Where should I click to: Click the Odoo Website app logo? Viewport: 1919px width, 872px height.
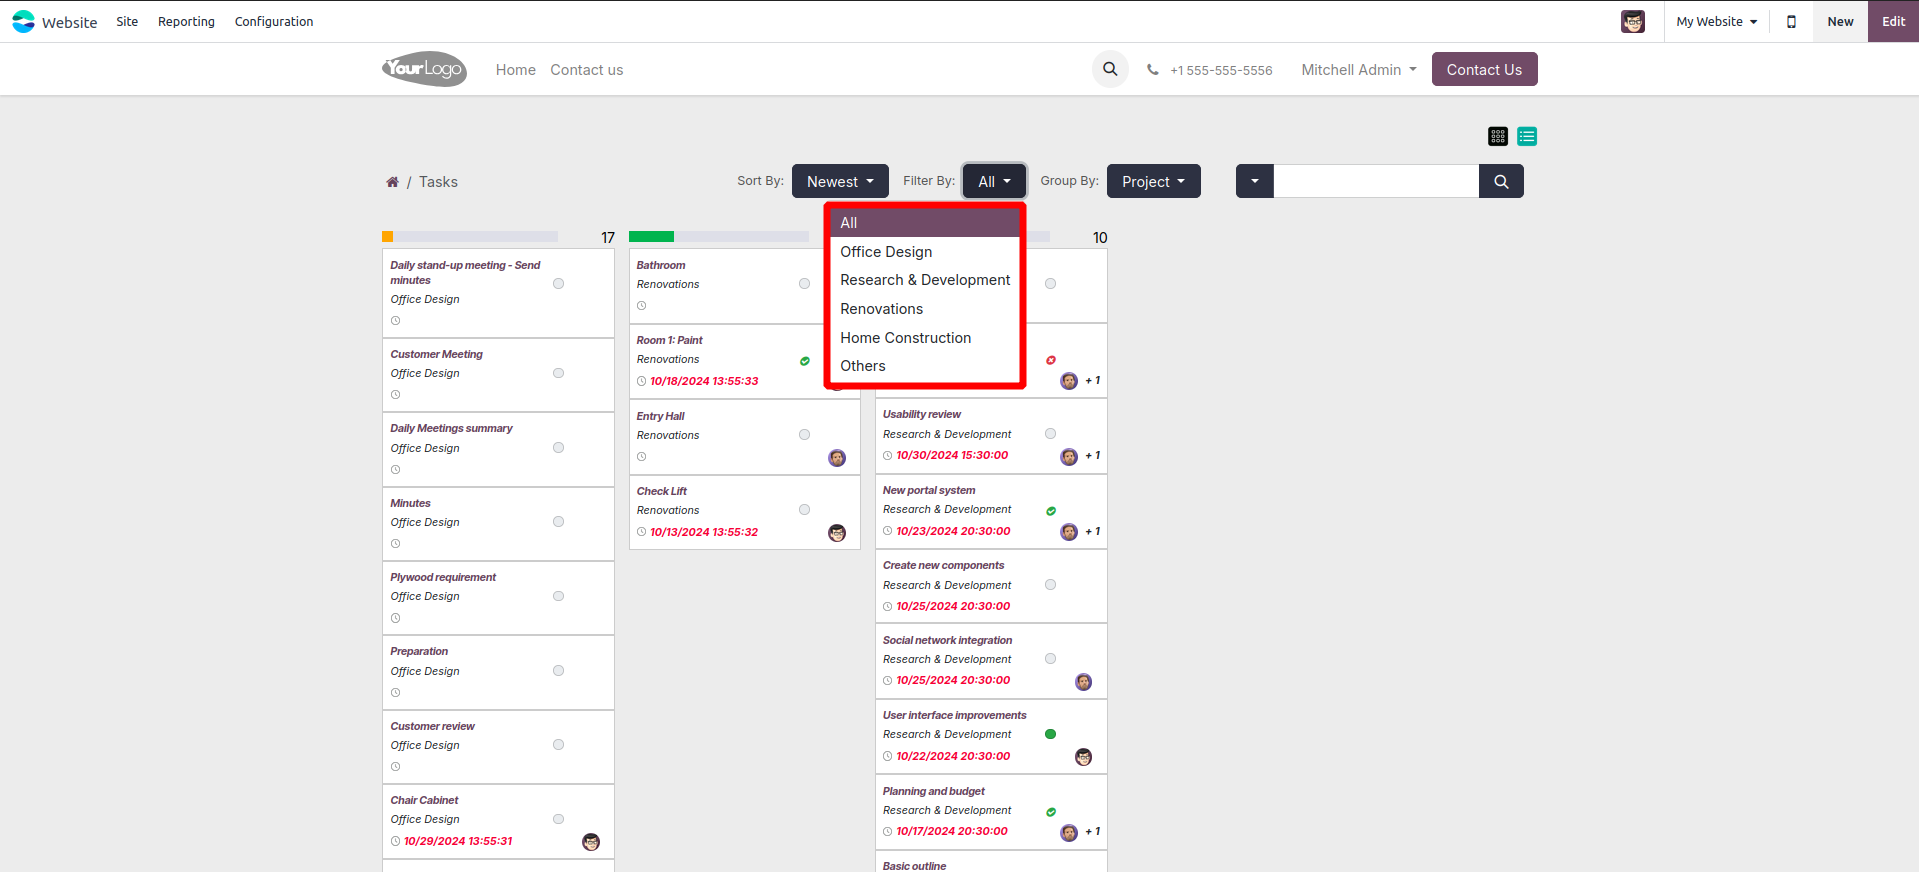[23, 21]
